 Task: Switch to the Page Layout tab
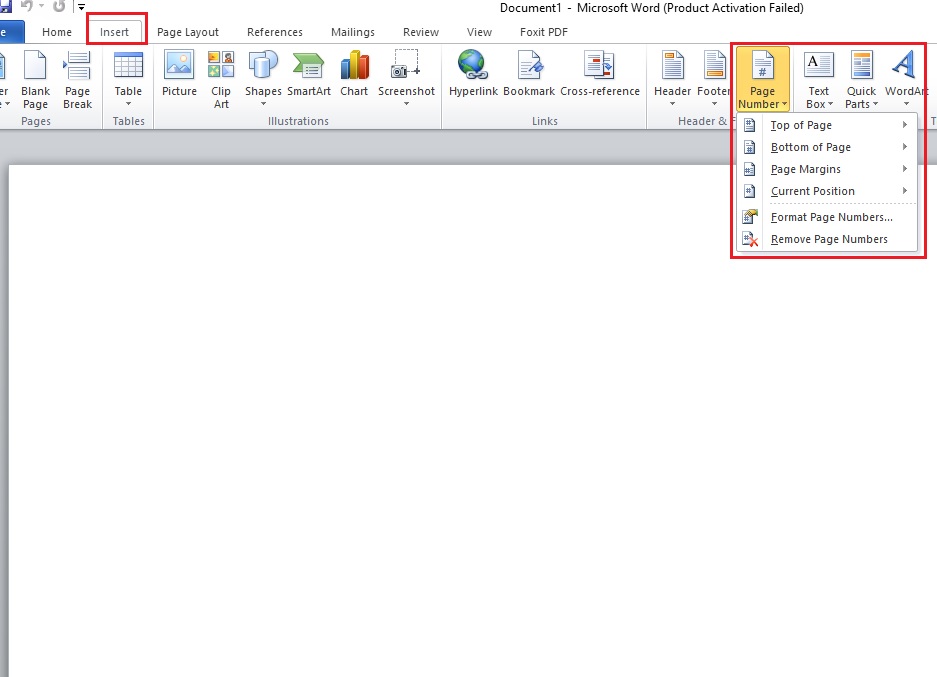tap(188, 32)
